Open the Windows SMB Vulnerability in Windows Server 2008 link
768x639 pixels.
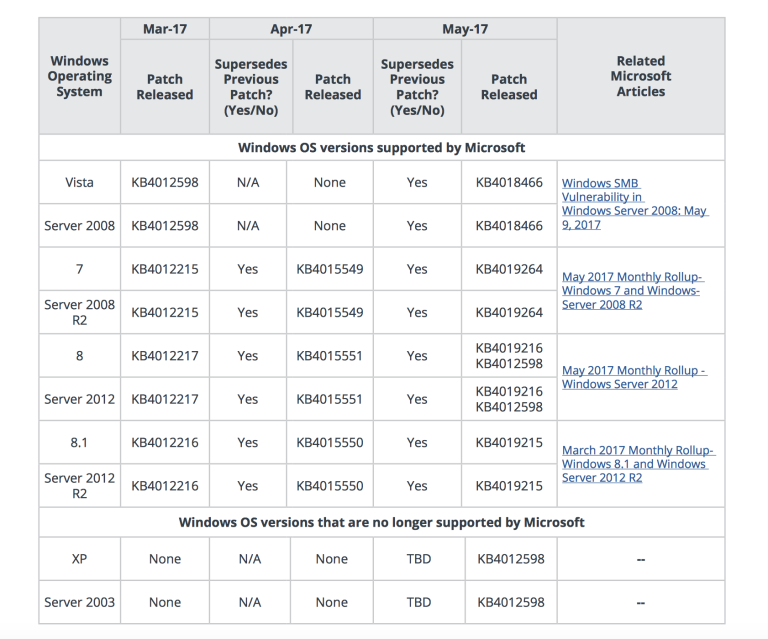pyautogui.click(x=635, y=204)
